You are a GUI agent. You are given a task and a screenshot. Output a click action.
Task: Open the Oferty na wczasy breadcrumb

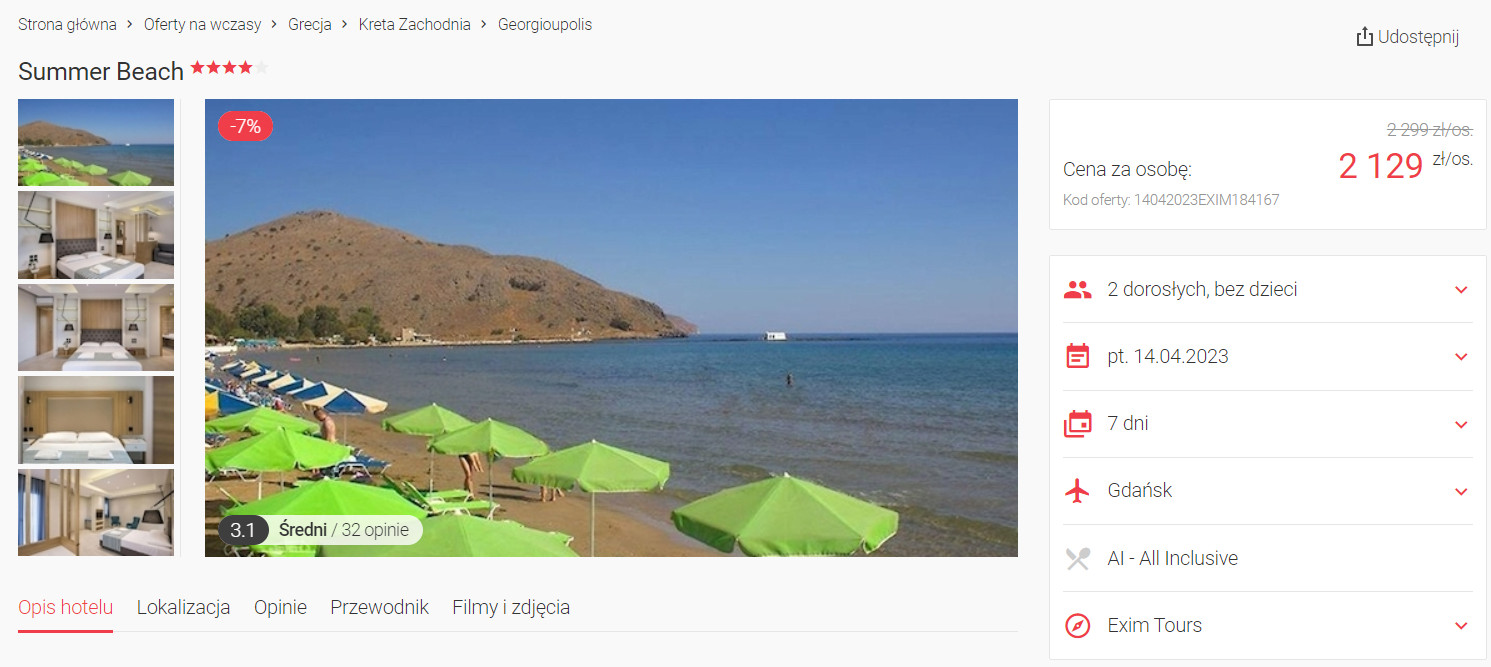(x=202, y=24)
